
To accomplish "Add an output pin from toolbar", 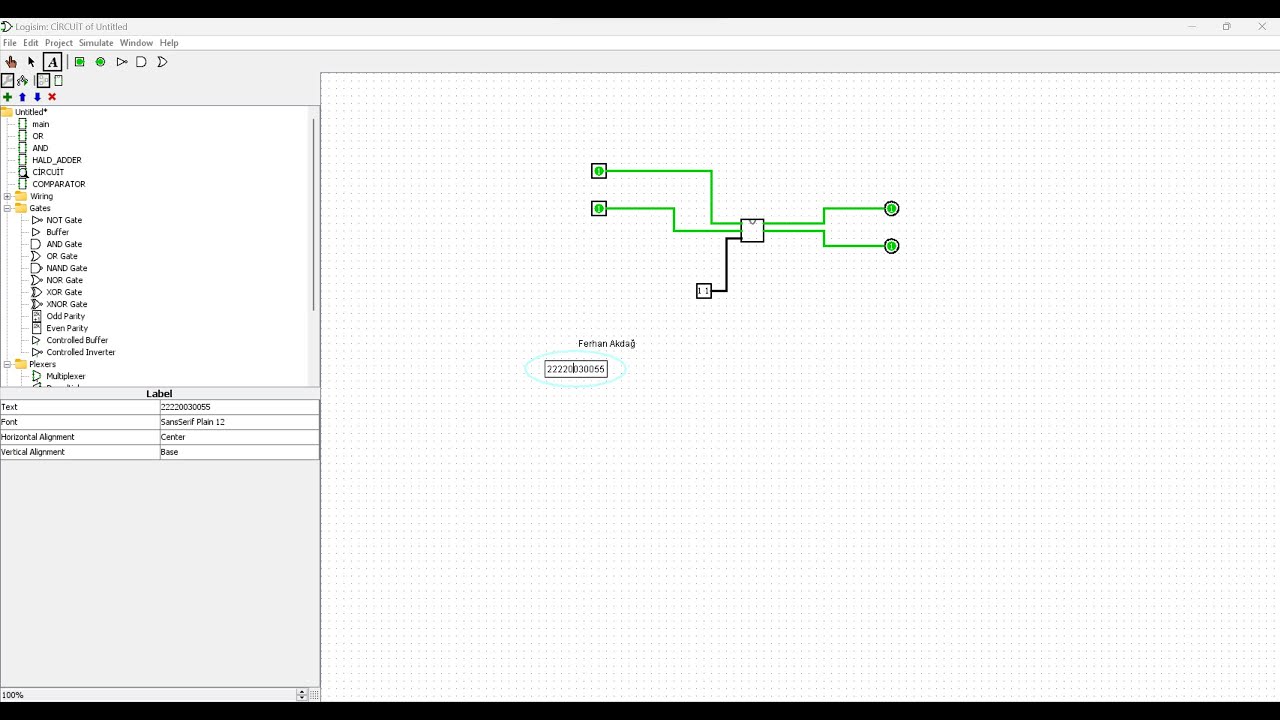I will point(100,62).
